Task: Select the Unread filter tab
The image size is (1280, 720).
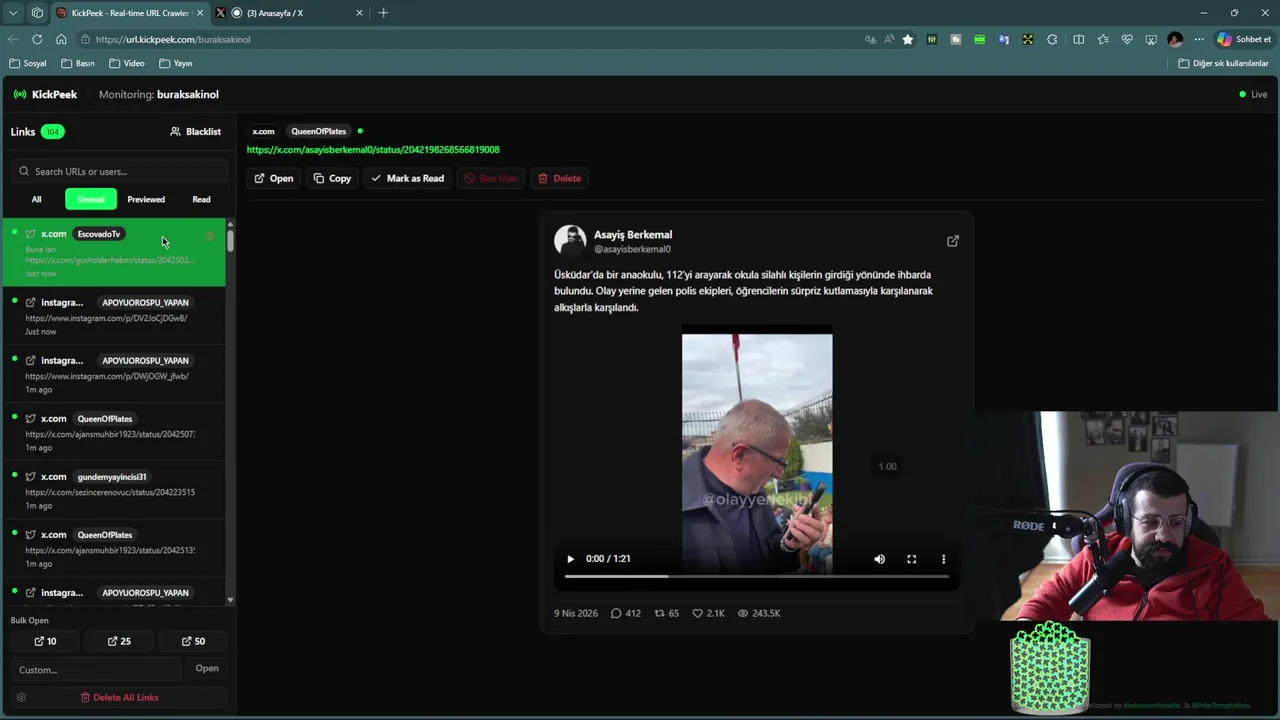Action: tap(91, 199)
